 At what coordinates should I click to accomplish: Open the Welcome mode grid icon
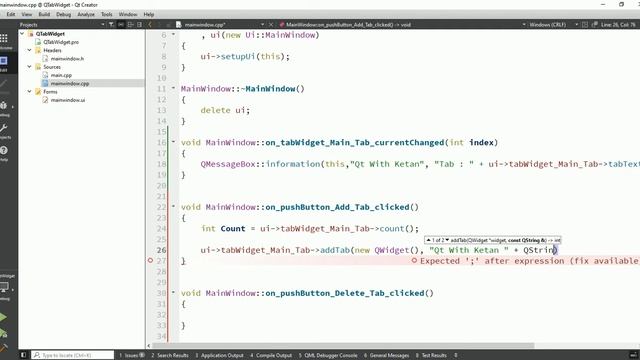(x=4, y=39)
